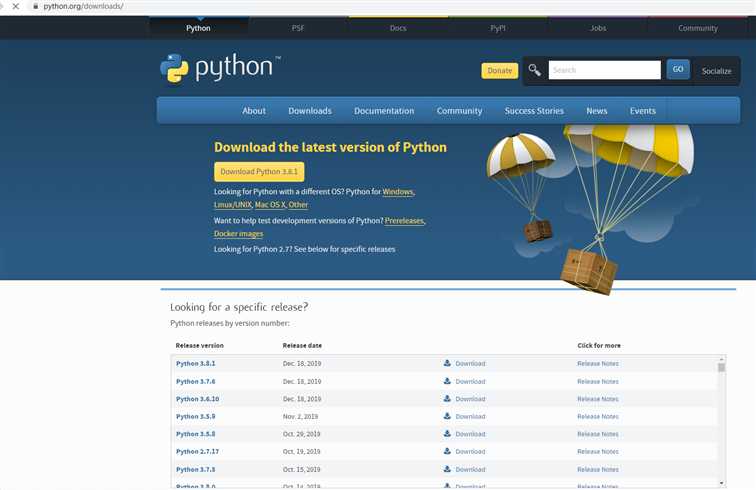Click the yellow Donate button
Viewport: 756px width, 490px height.
click(500, 70)
